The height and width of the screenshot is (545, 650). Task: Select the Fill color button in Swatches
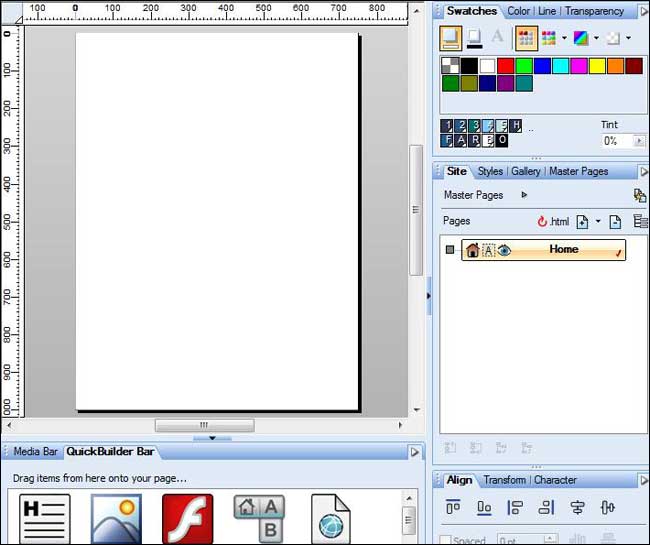(450, 37)
